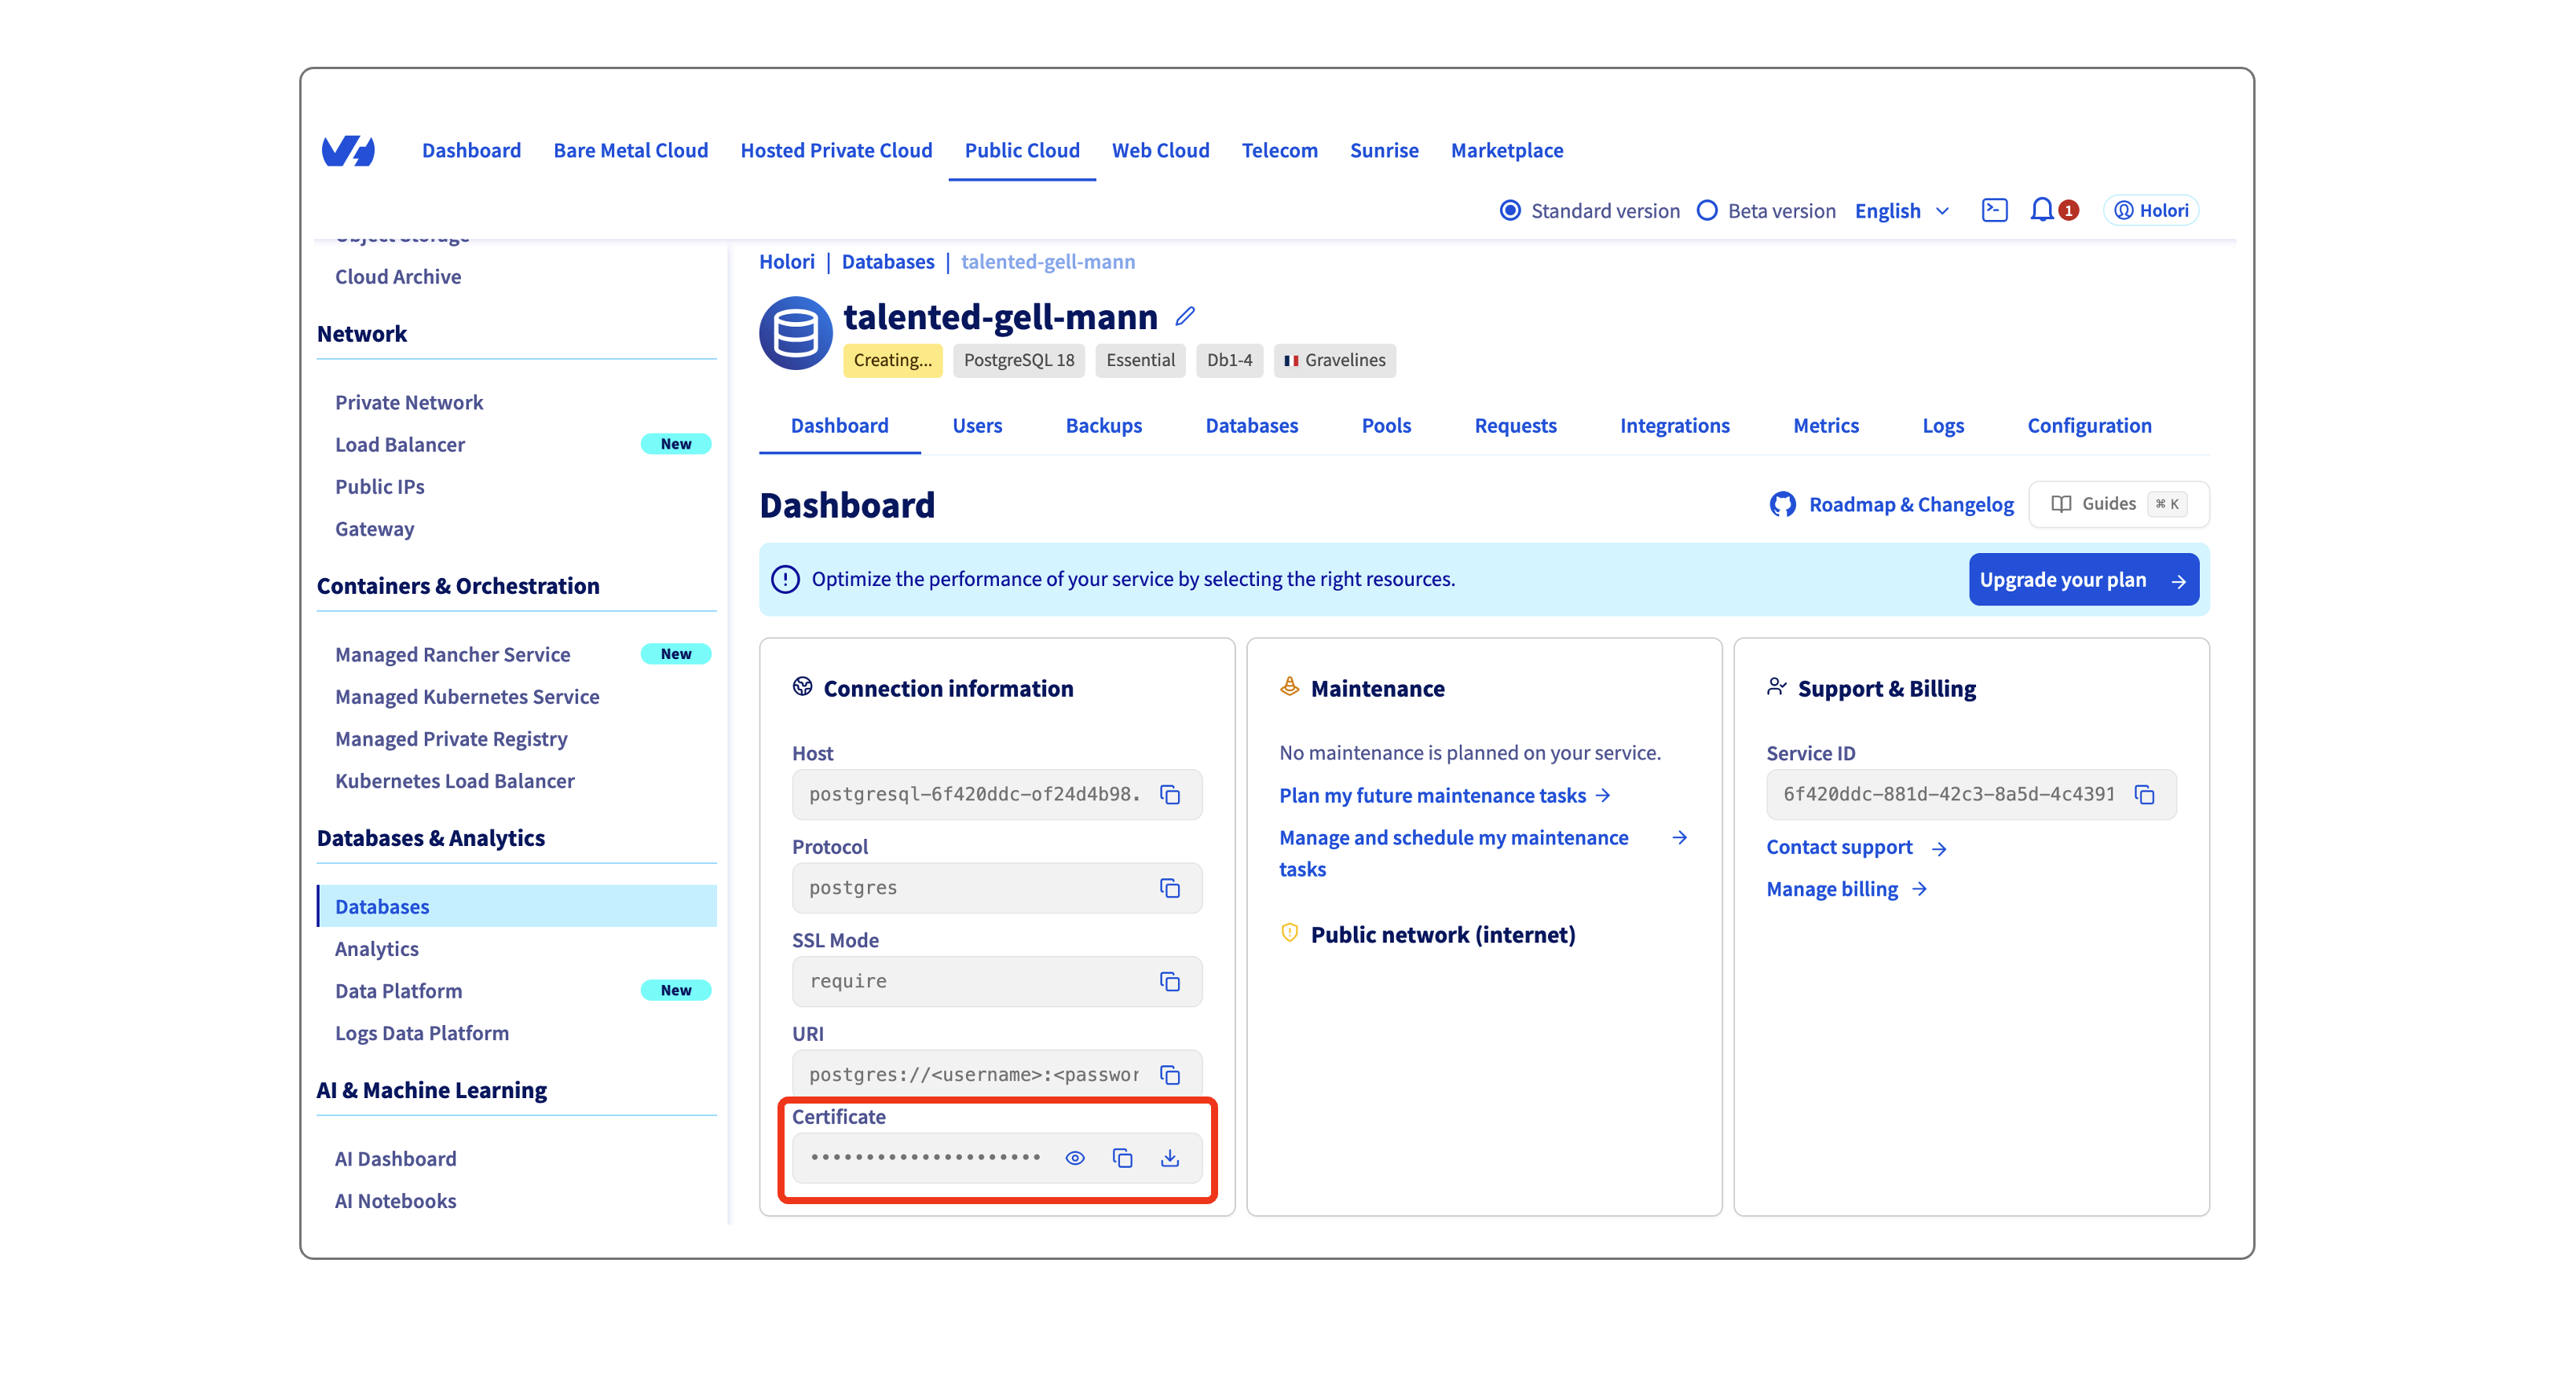Viewport: 2576px width, 1373px height.
Task: Open notifications via the bell icon
Action: pyautogui.click(x=2041, y=210)
